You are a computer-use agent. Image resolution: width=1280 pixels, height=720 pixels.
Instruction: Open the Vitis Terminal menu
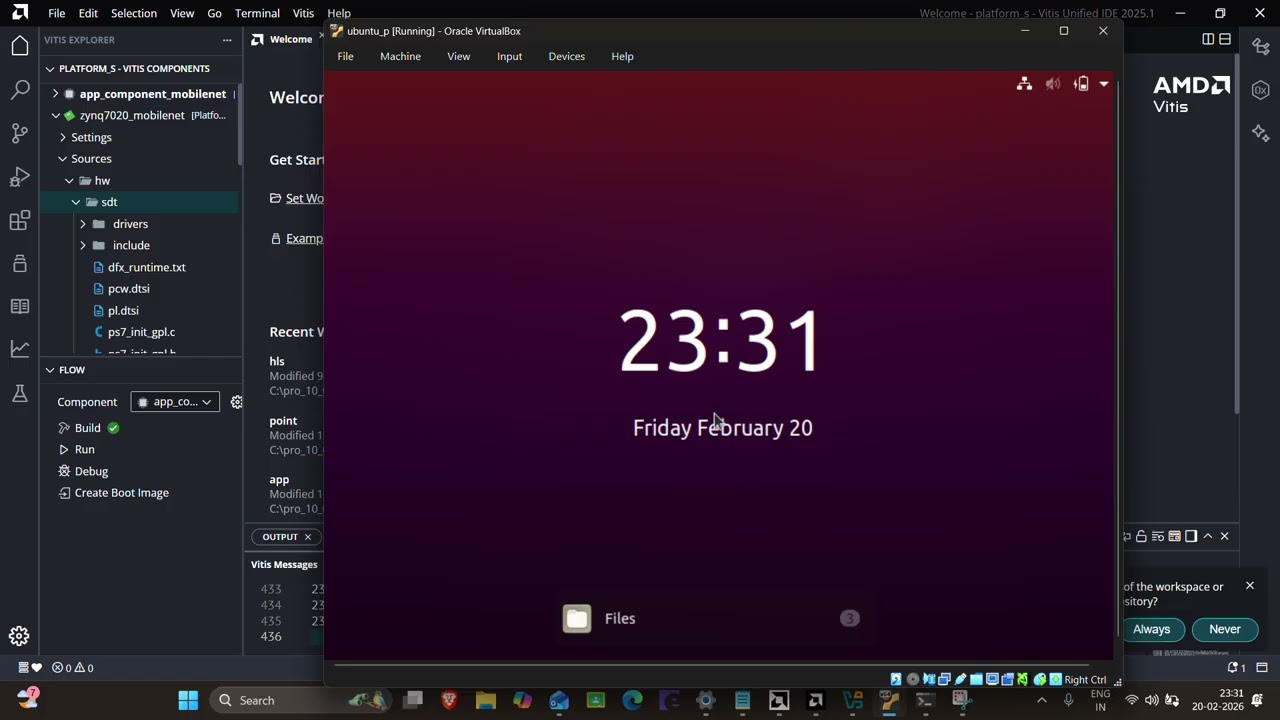tap(257, 13)
